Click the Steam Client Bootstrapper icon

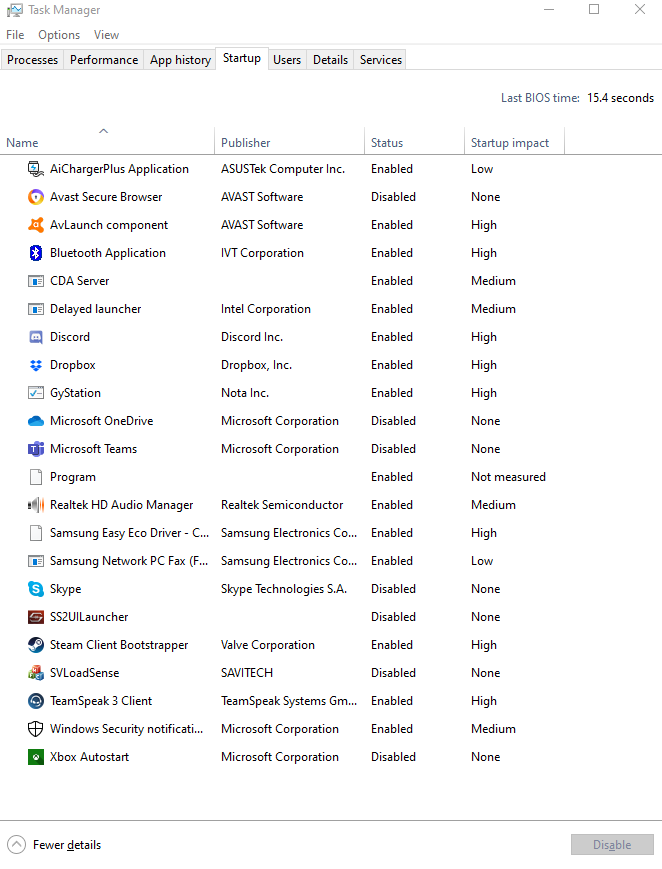[x=35, y=645]
